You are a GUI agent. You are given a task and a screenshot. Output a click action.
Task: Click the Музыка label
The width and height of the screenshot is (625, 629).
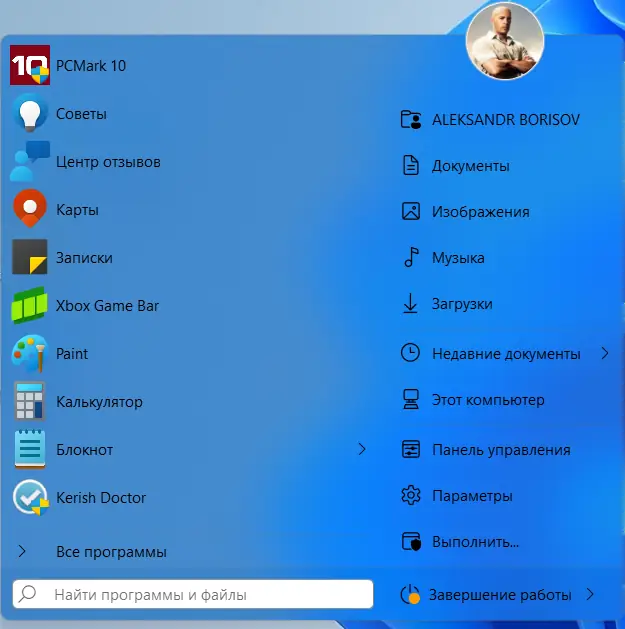[458, 258]
